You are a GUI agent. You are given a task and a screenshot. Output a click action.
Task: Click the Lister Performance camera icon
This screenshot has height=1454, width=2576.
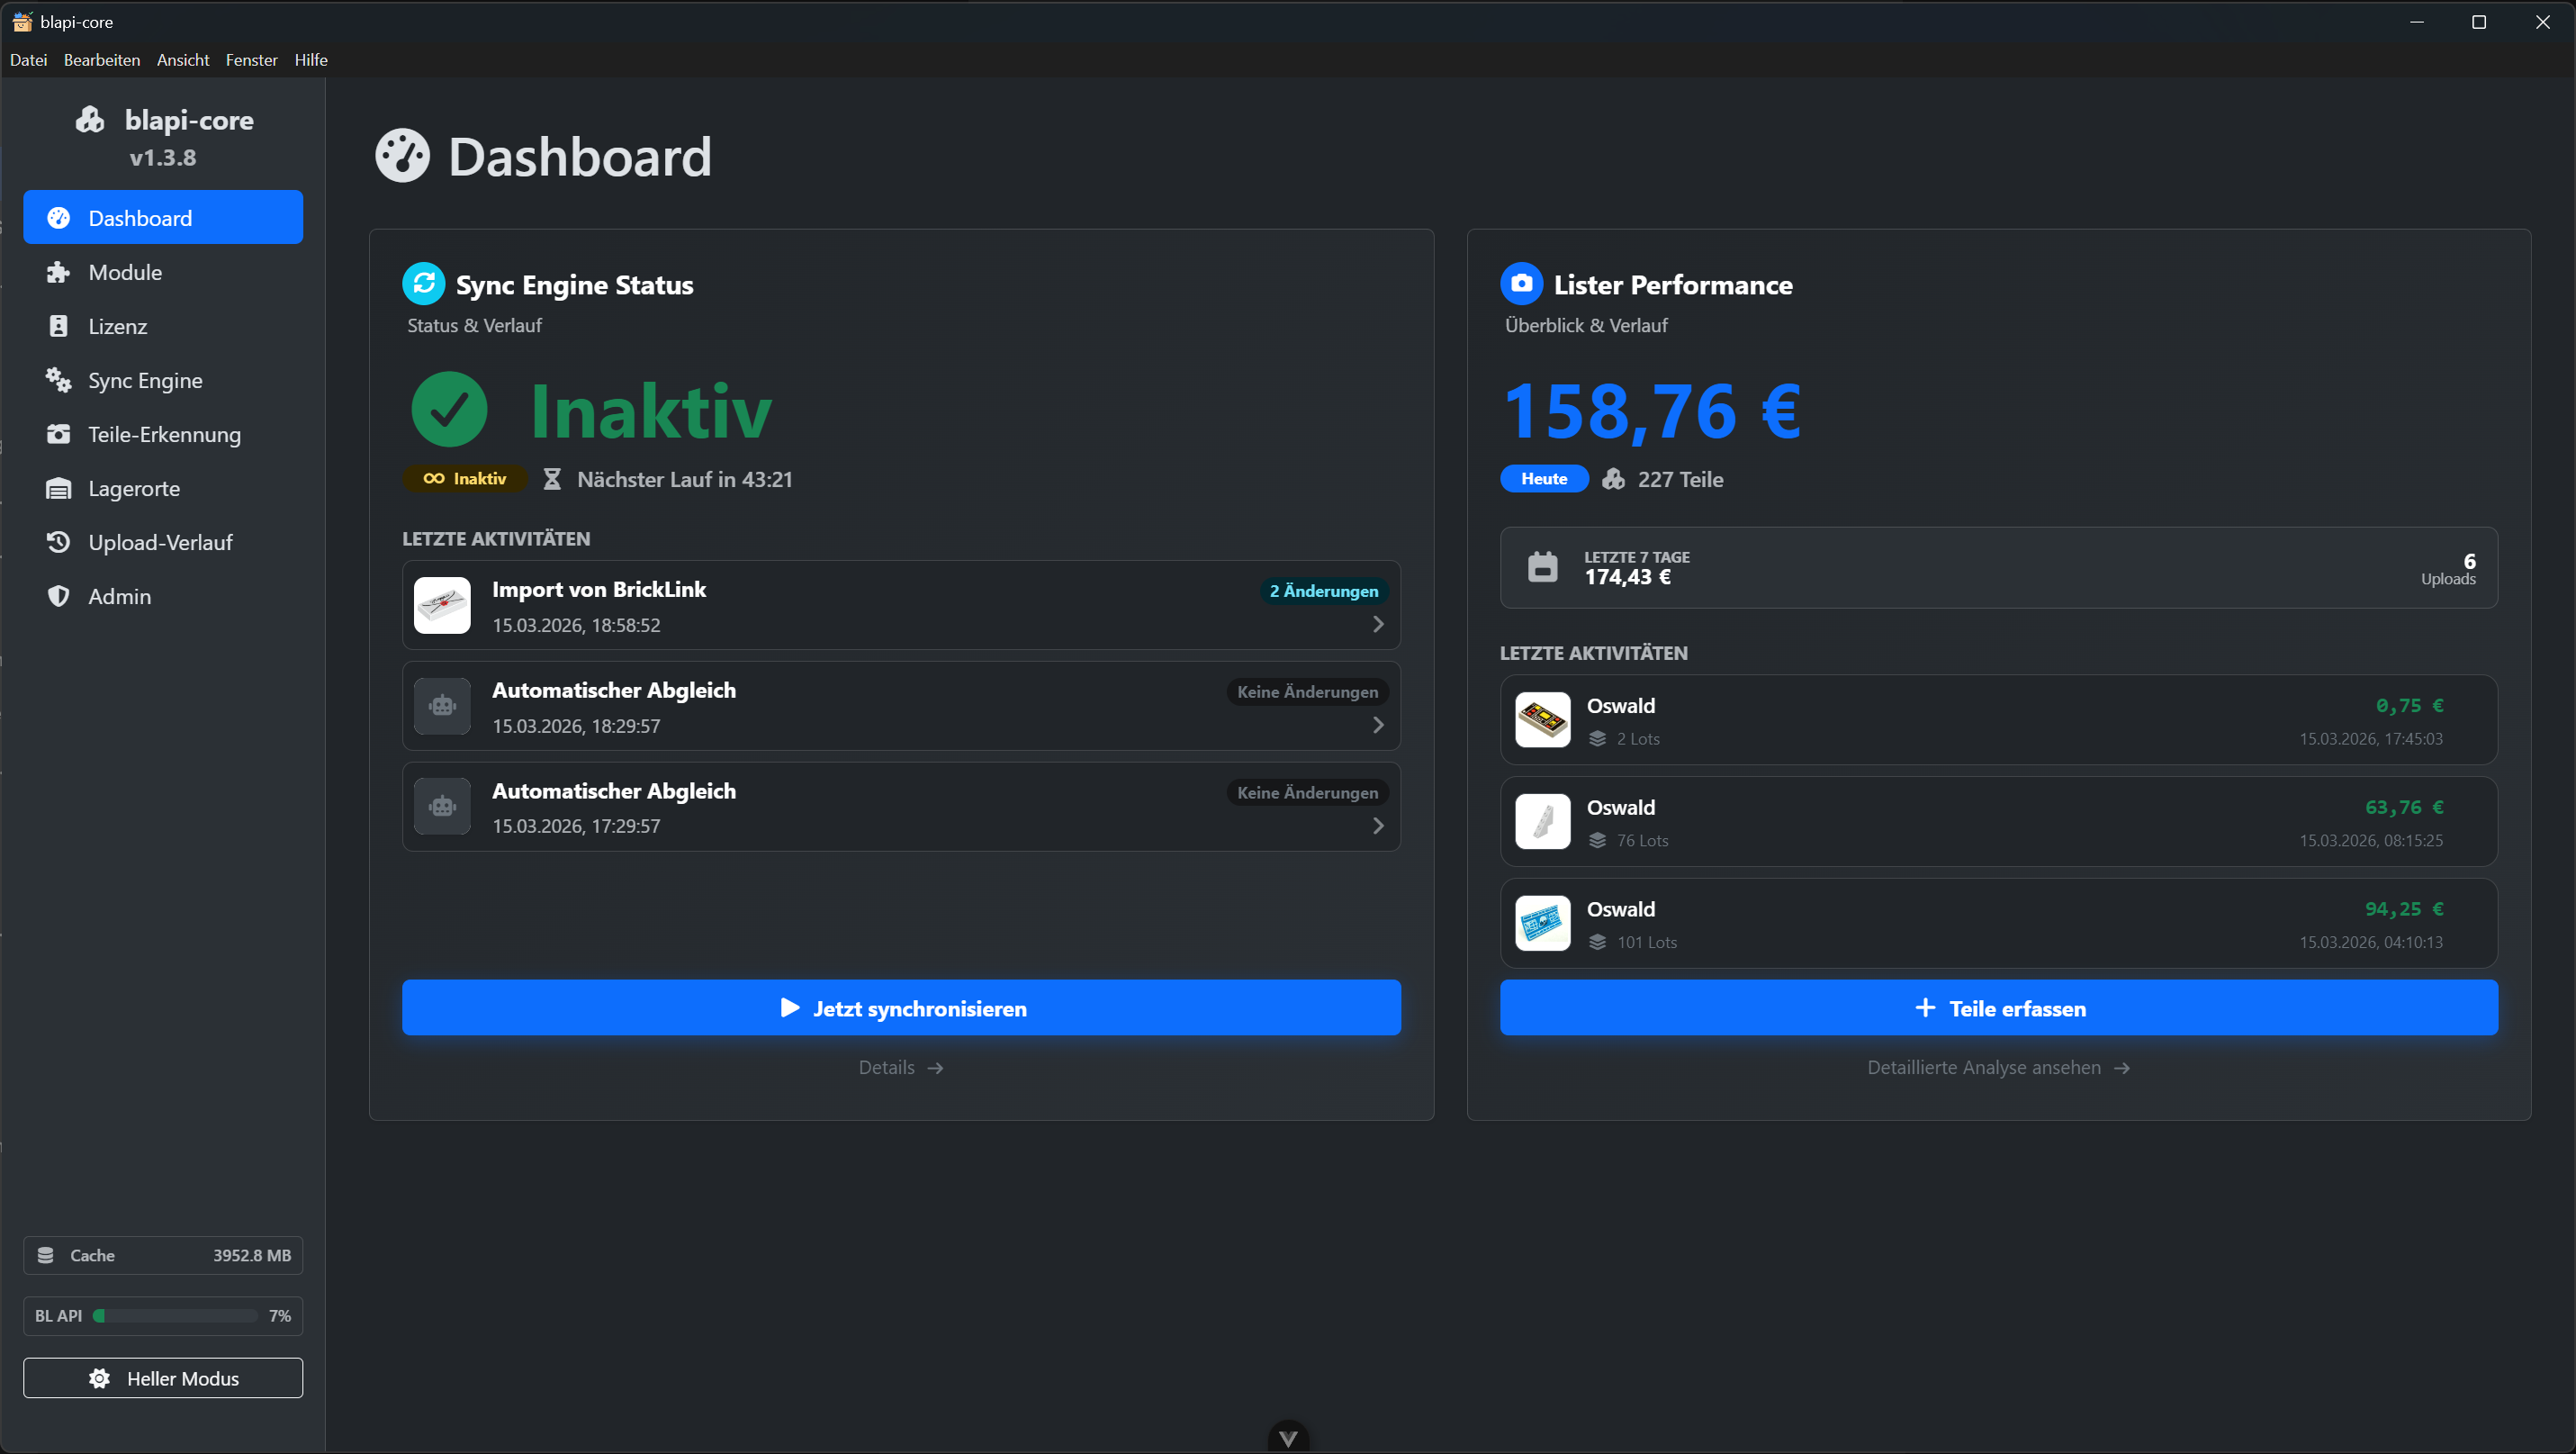click(1521, 283)
